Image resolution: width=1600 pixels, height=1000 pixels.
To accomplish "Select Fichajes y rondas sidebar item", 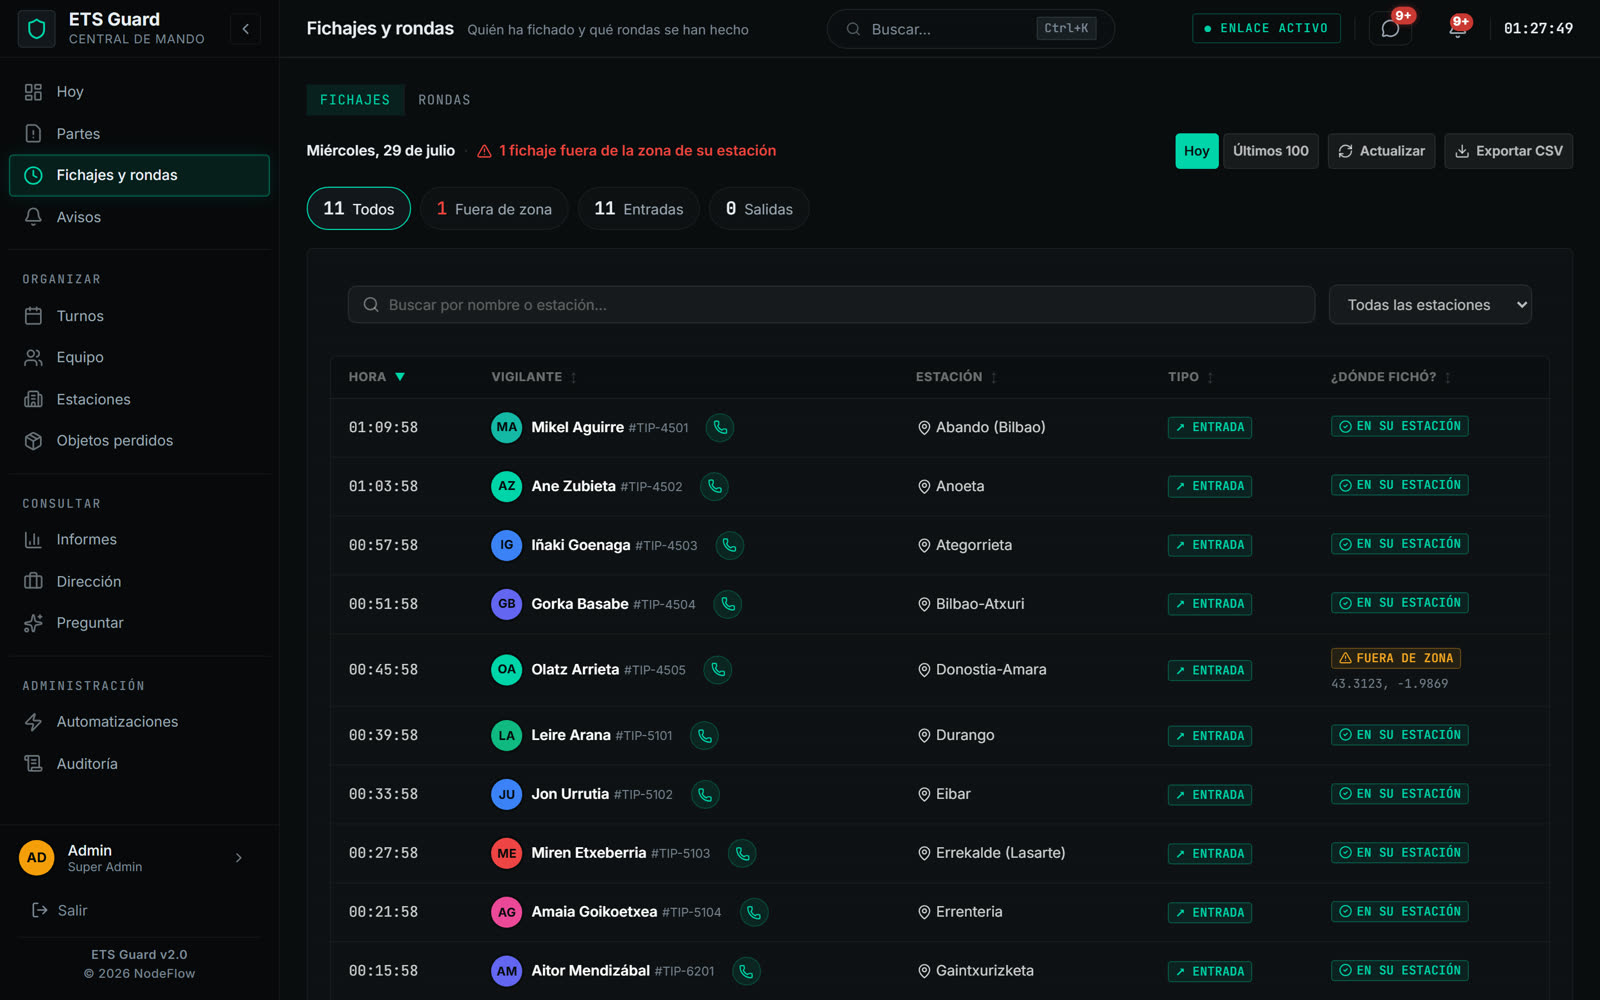I will (140, 176).
